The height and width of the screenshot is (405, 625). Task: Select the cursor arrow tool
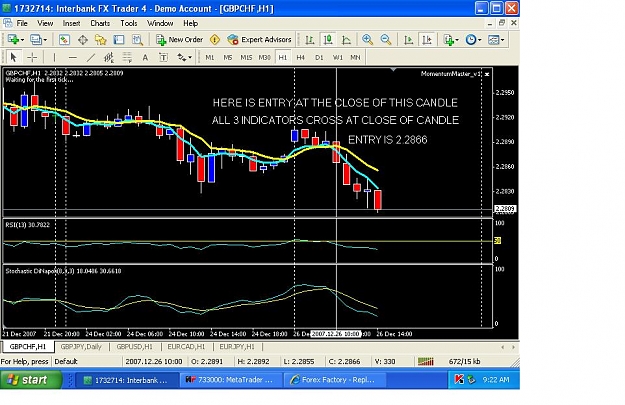pyautogui.click(x=13, y=57)
